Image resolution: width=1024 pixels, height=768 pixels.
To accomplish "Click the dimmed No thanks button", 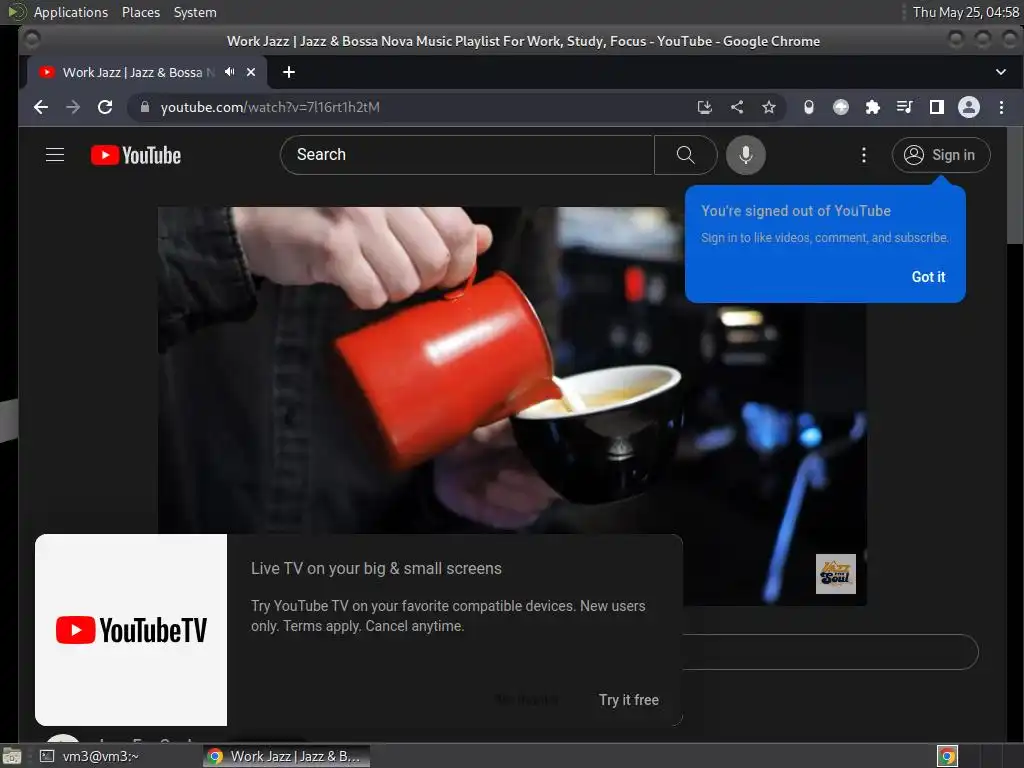I will 526,700.
